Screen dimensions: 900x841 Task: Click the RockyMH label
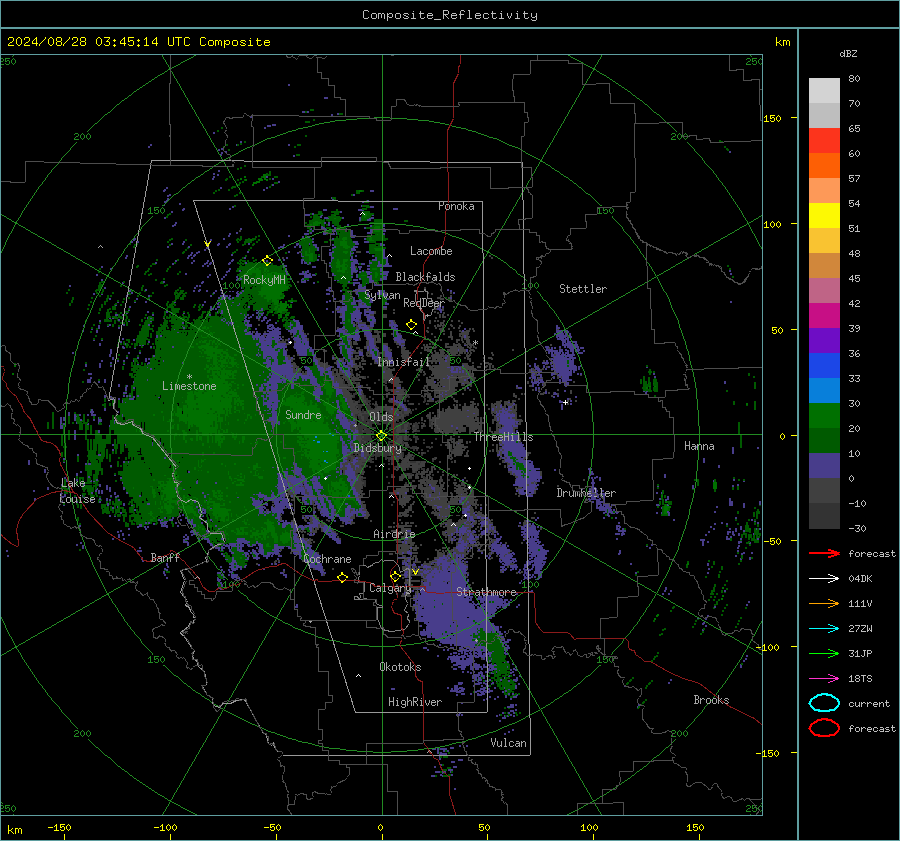tap(264, 280)
